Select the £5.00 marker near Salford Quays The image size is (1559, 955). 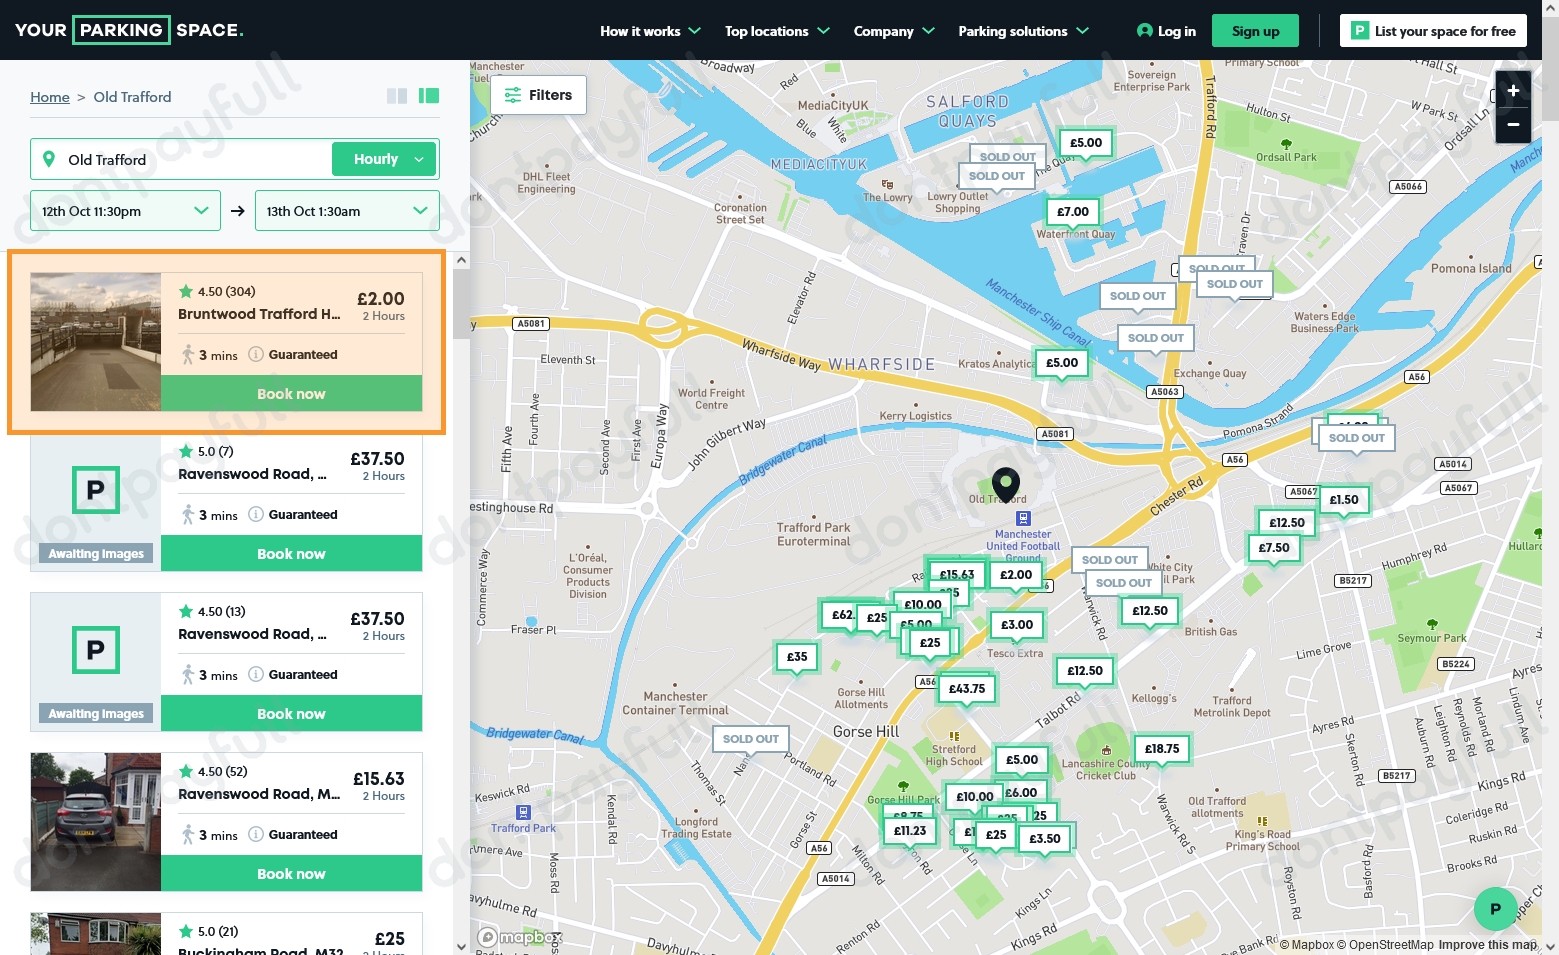point(1086,143)
